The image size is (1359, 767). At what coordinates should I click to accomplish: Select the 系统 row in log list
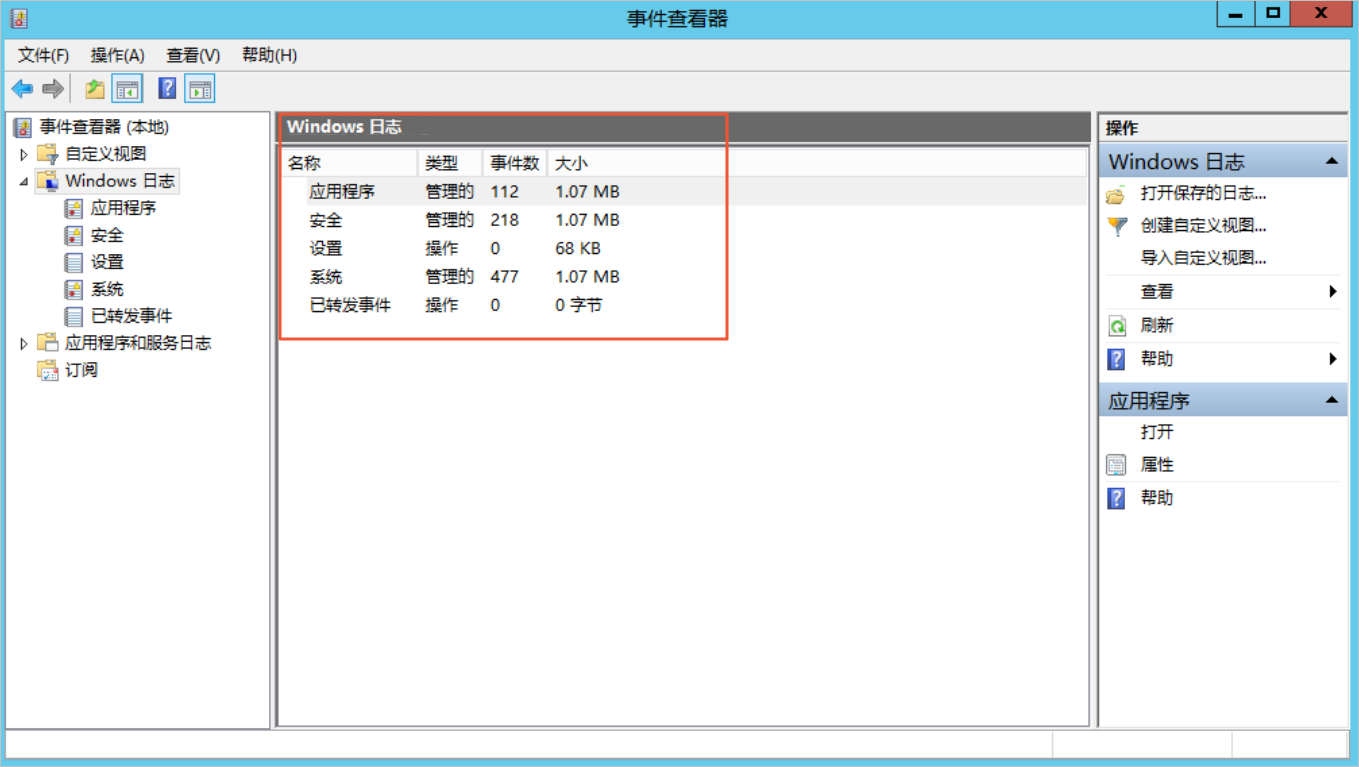click(x=683, y=277)
